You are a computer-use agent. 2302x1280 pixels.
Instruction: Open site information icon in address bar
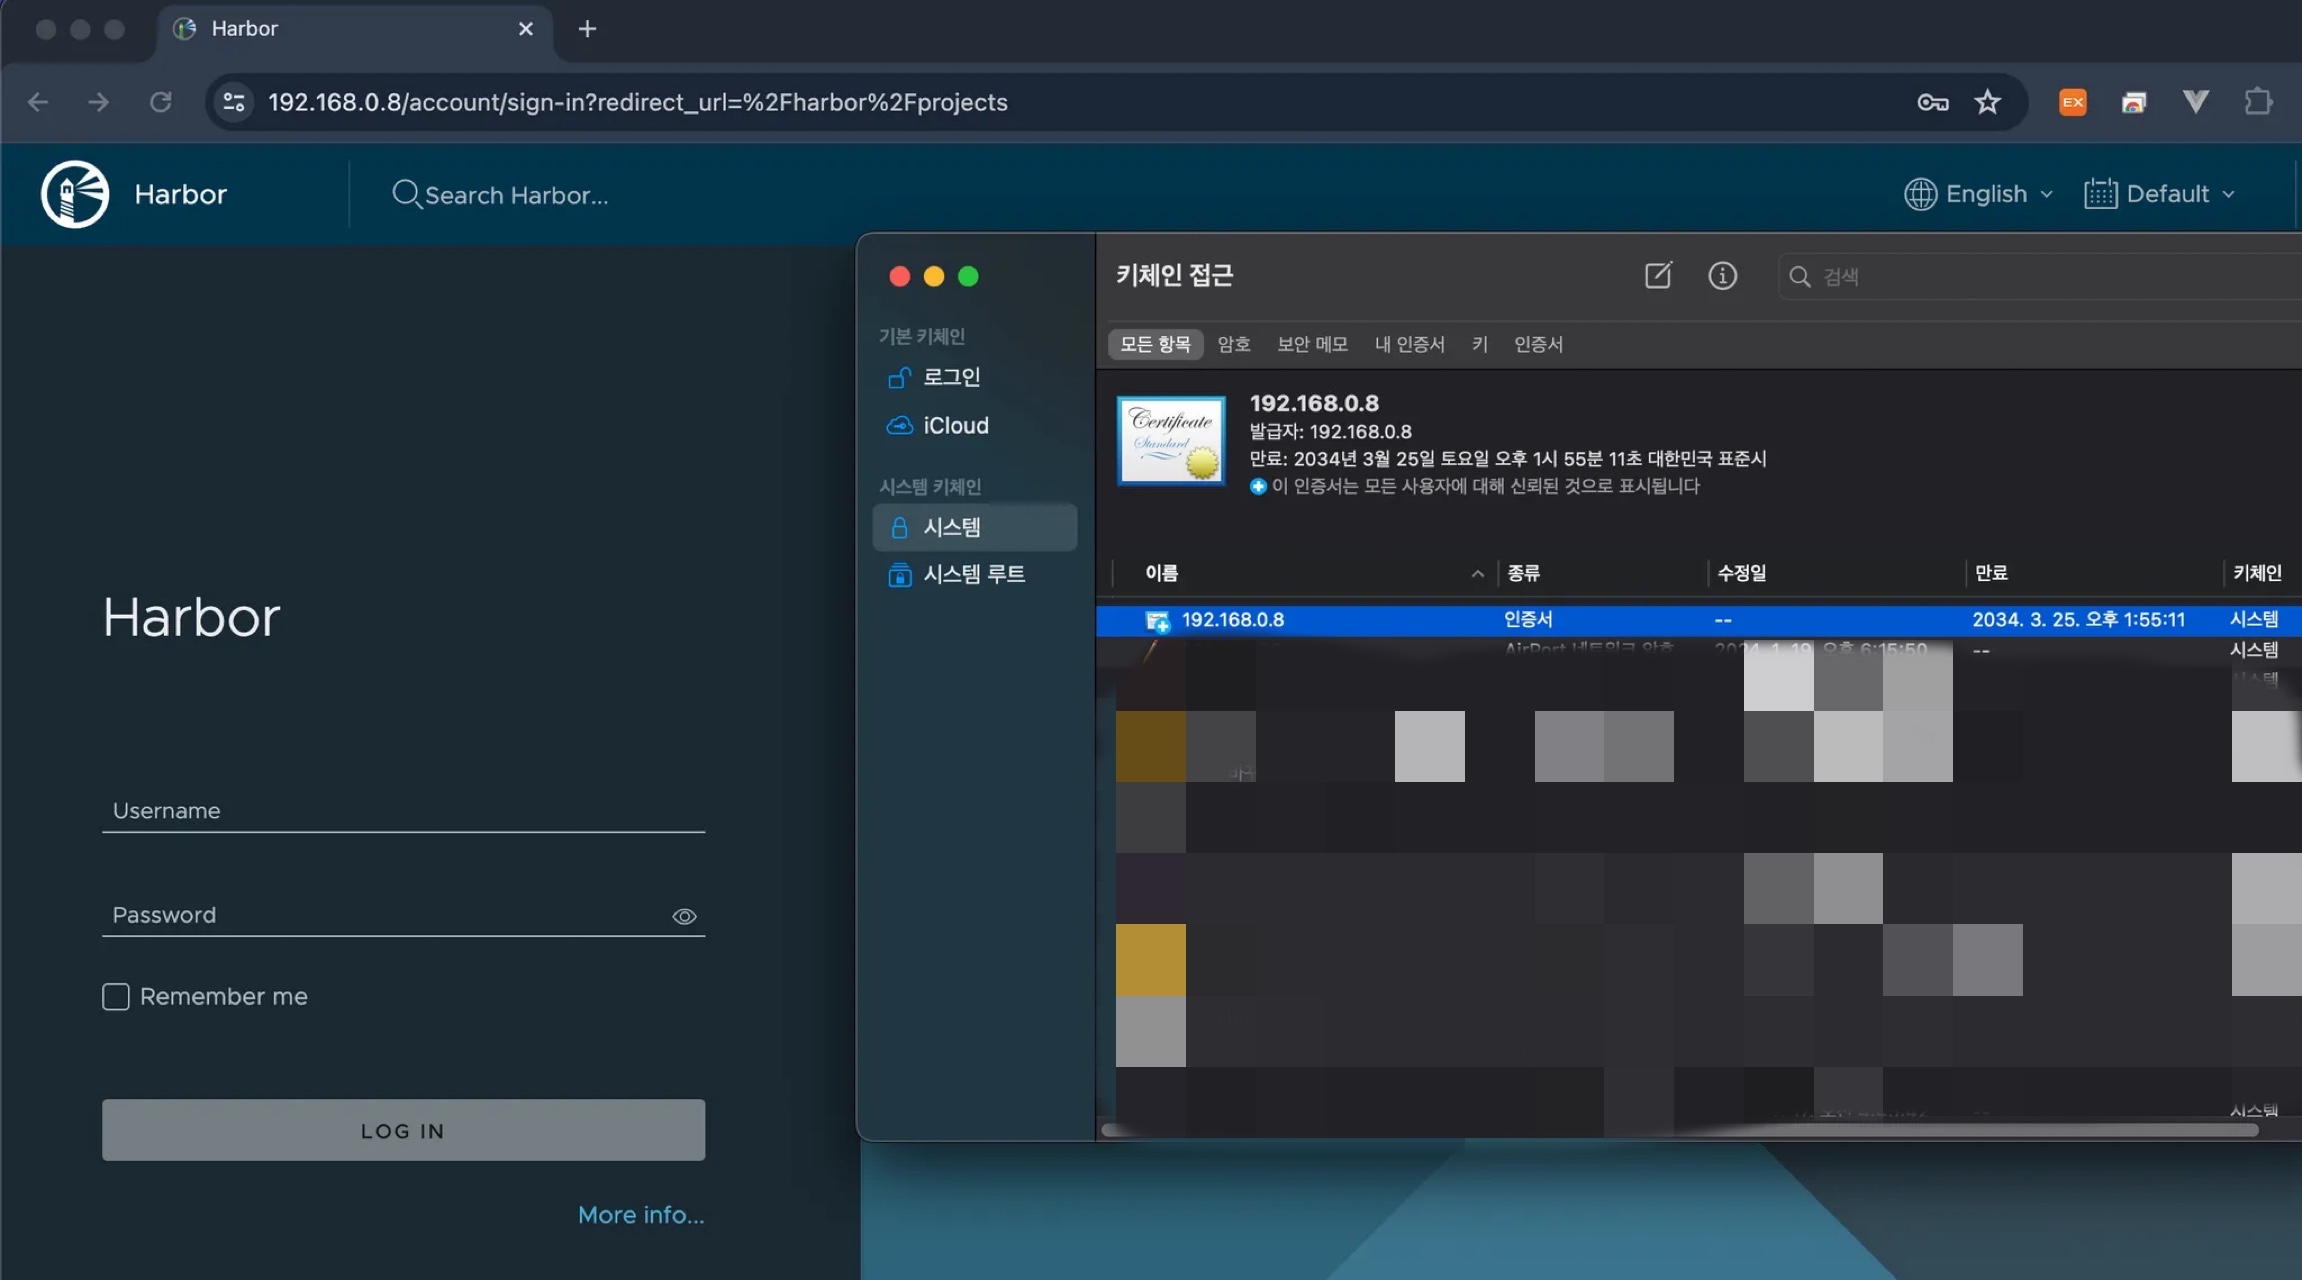(234, 102)
